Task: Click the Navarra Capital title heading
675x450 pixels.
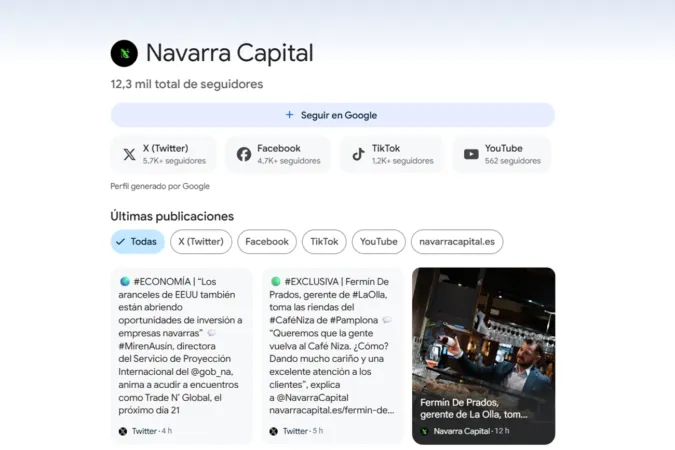Action: 229,53
